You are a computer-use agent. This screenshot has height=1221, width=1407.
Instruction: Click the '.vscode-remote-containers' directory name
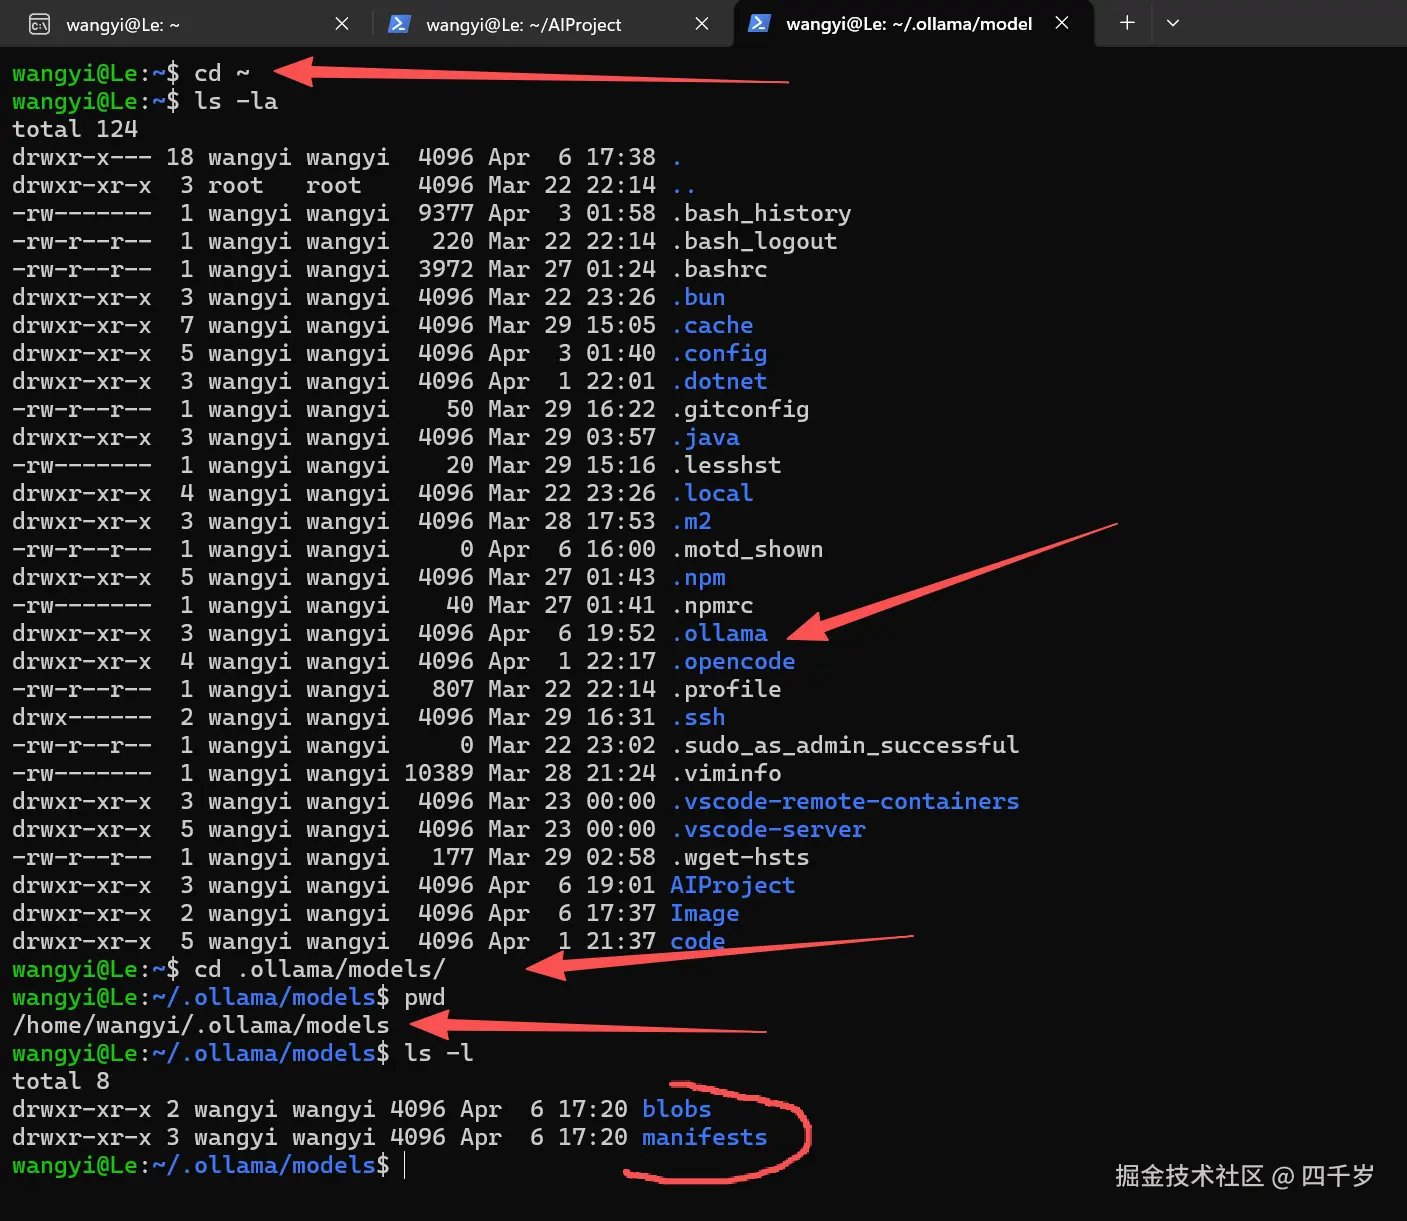pos(845,801)
